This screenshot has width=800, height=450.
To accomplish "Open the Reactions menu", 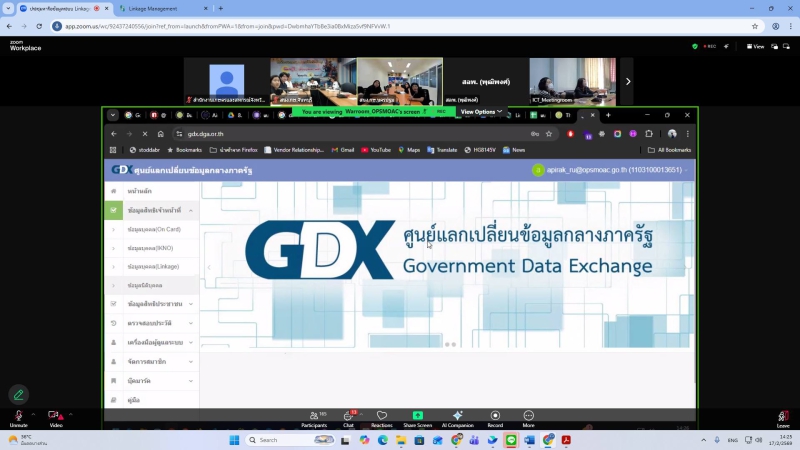I will 382,417.
